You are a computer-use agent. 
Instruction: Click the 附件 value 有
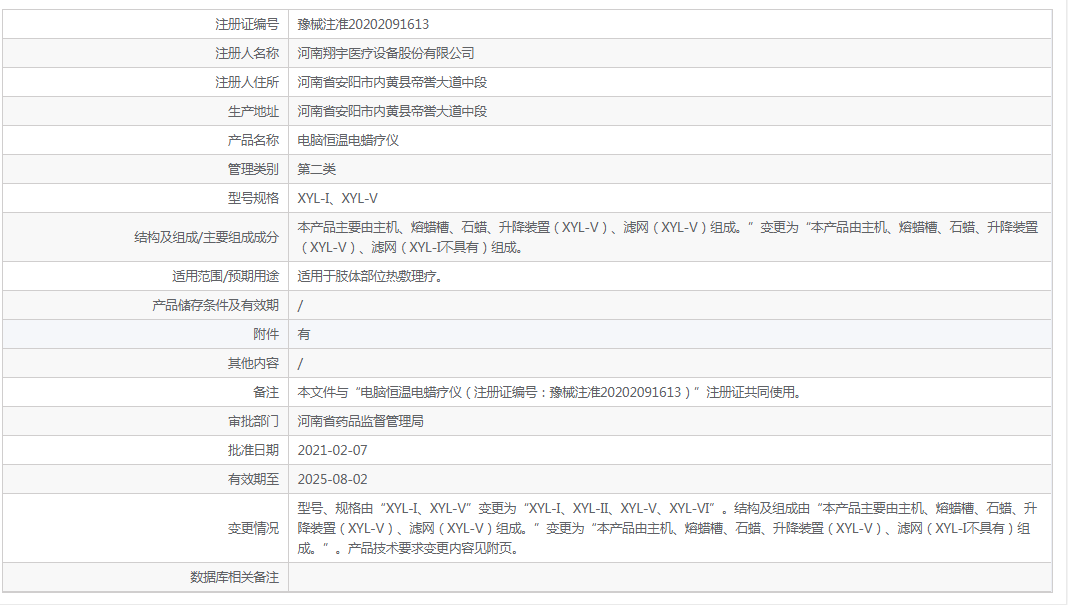pyautogui.click(x=300, y=334)
